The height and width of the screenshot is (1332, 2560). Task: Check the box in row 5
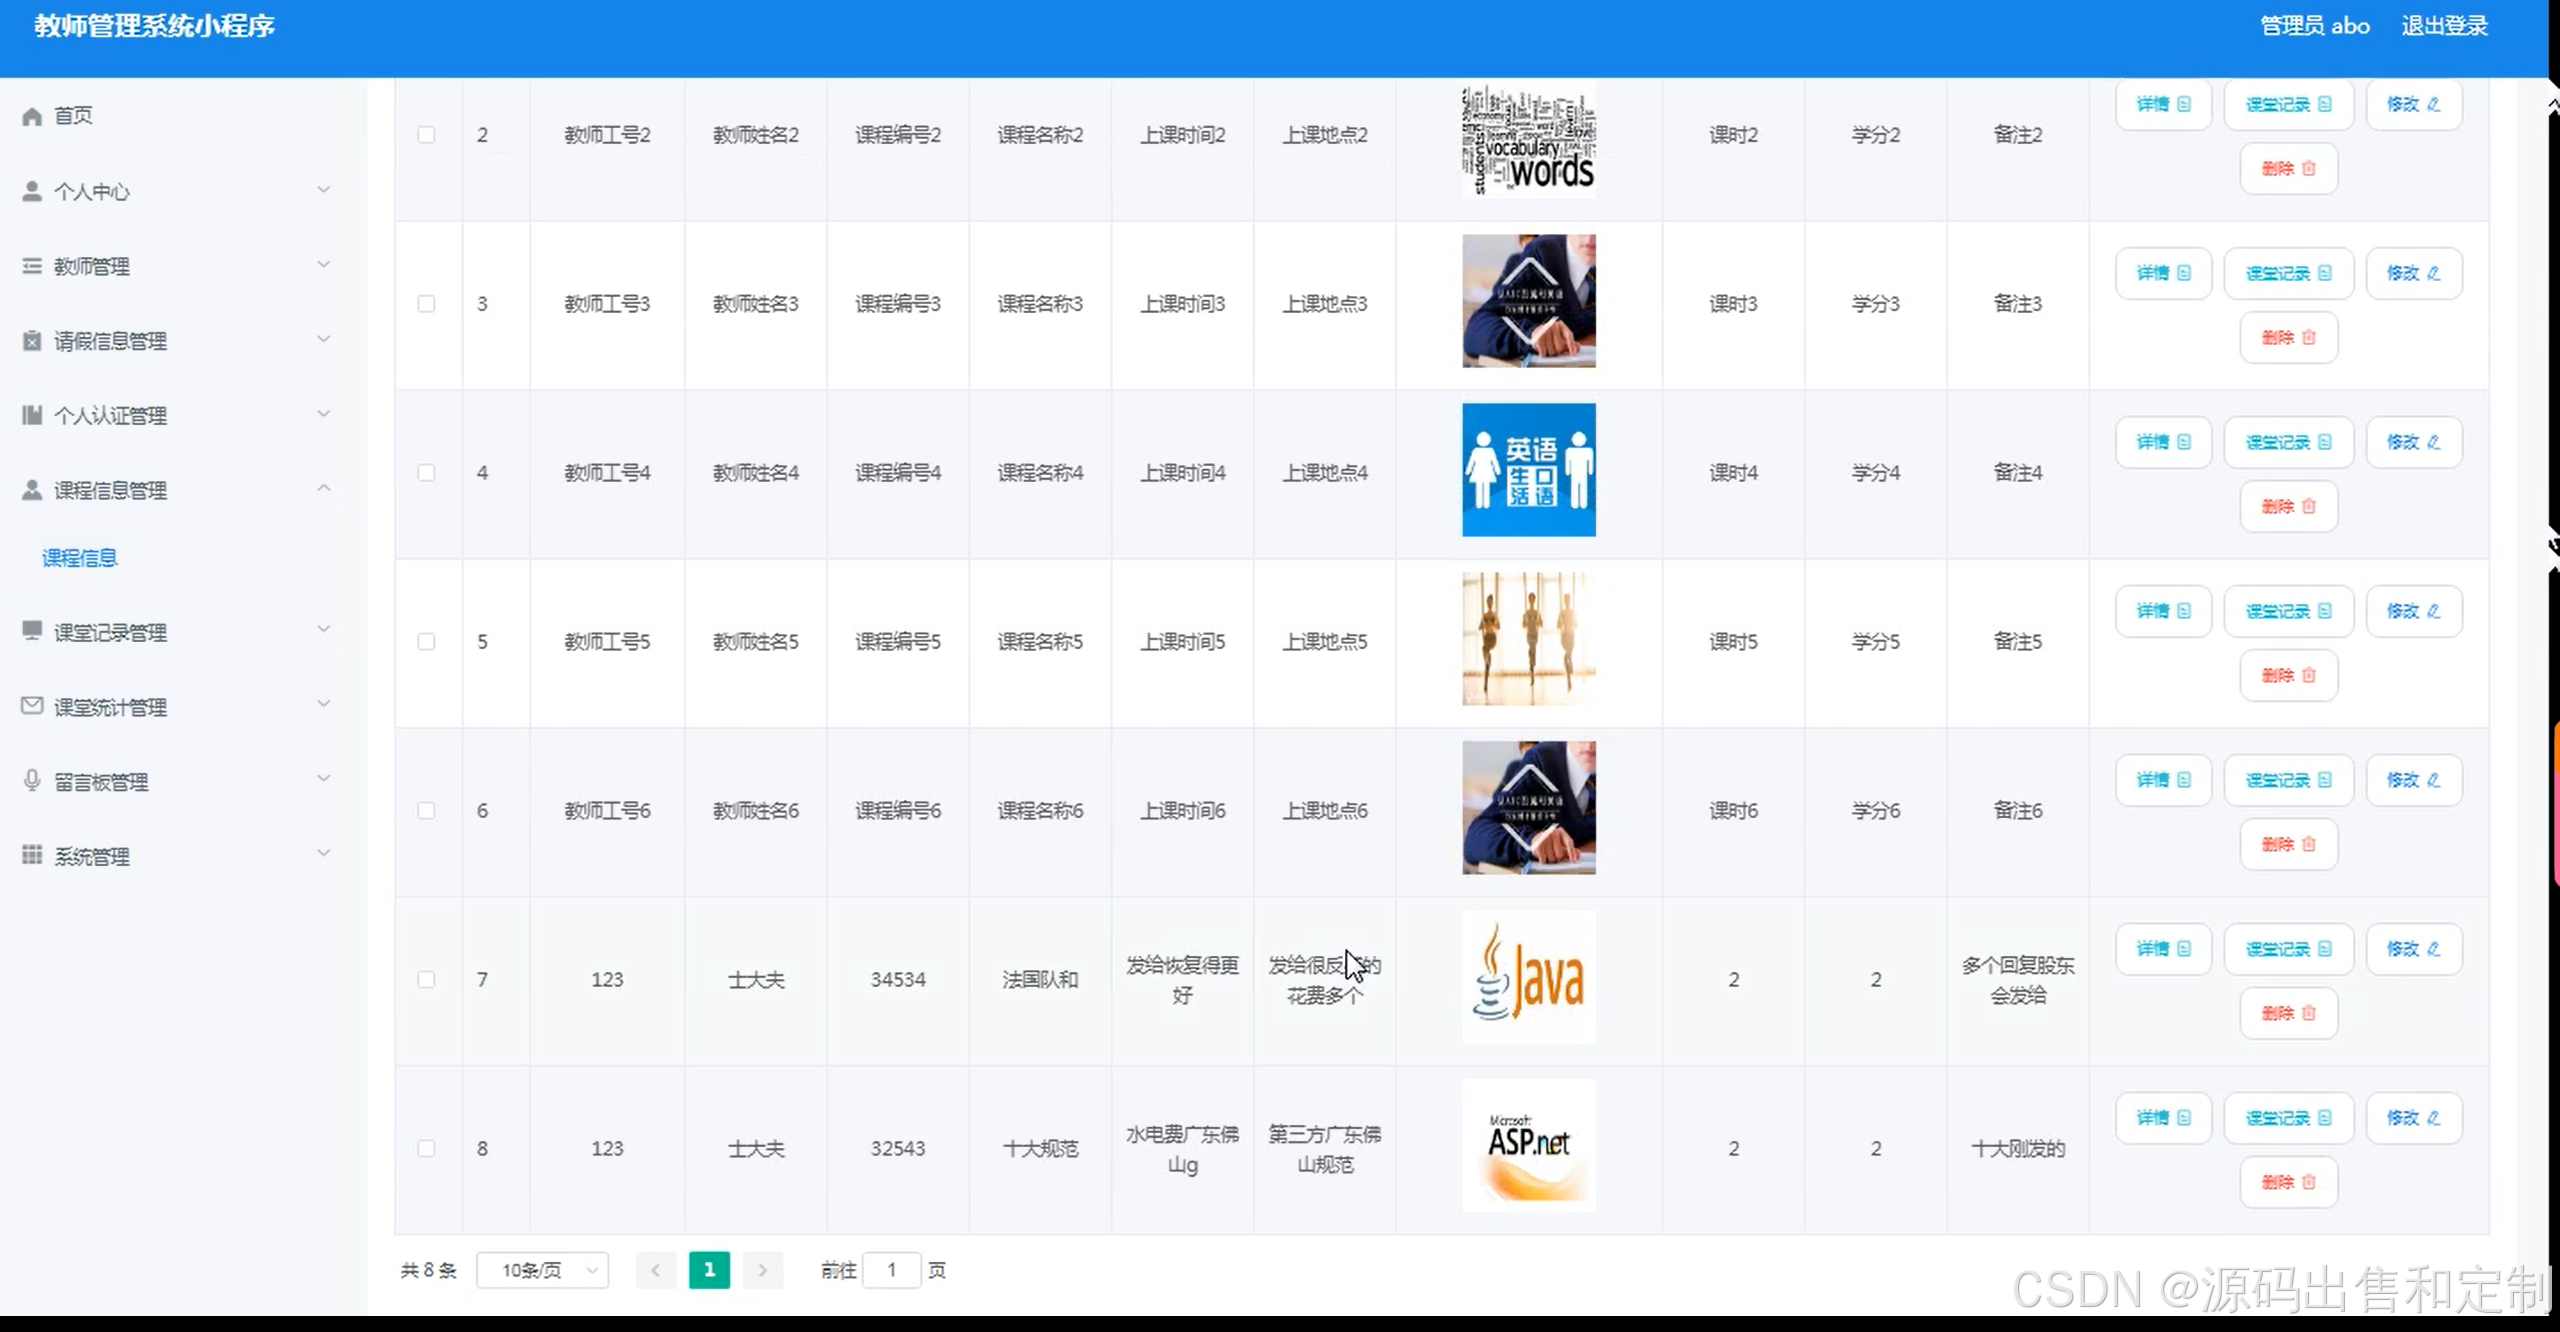[426, 642]
